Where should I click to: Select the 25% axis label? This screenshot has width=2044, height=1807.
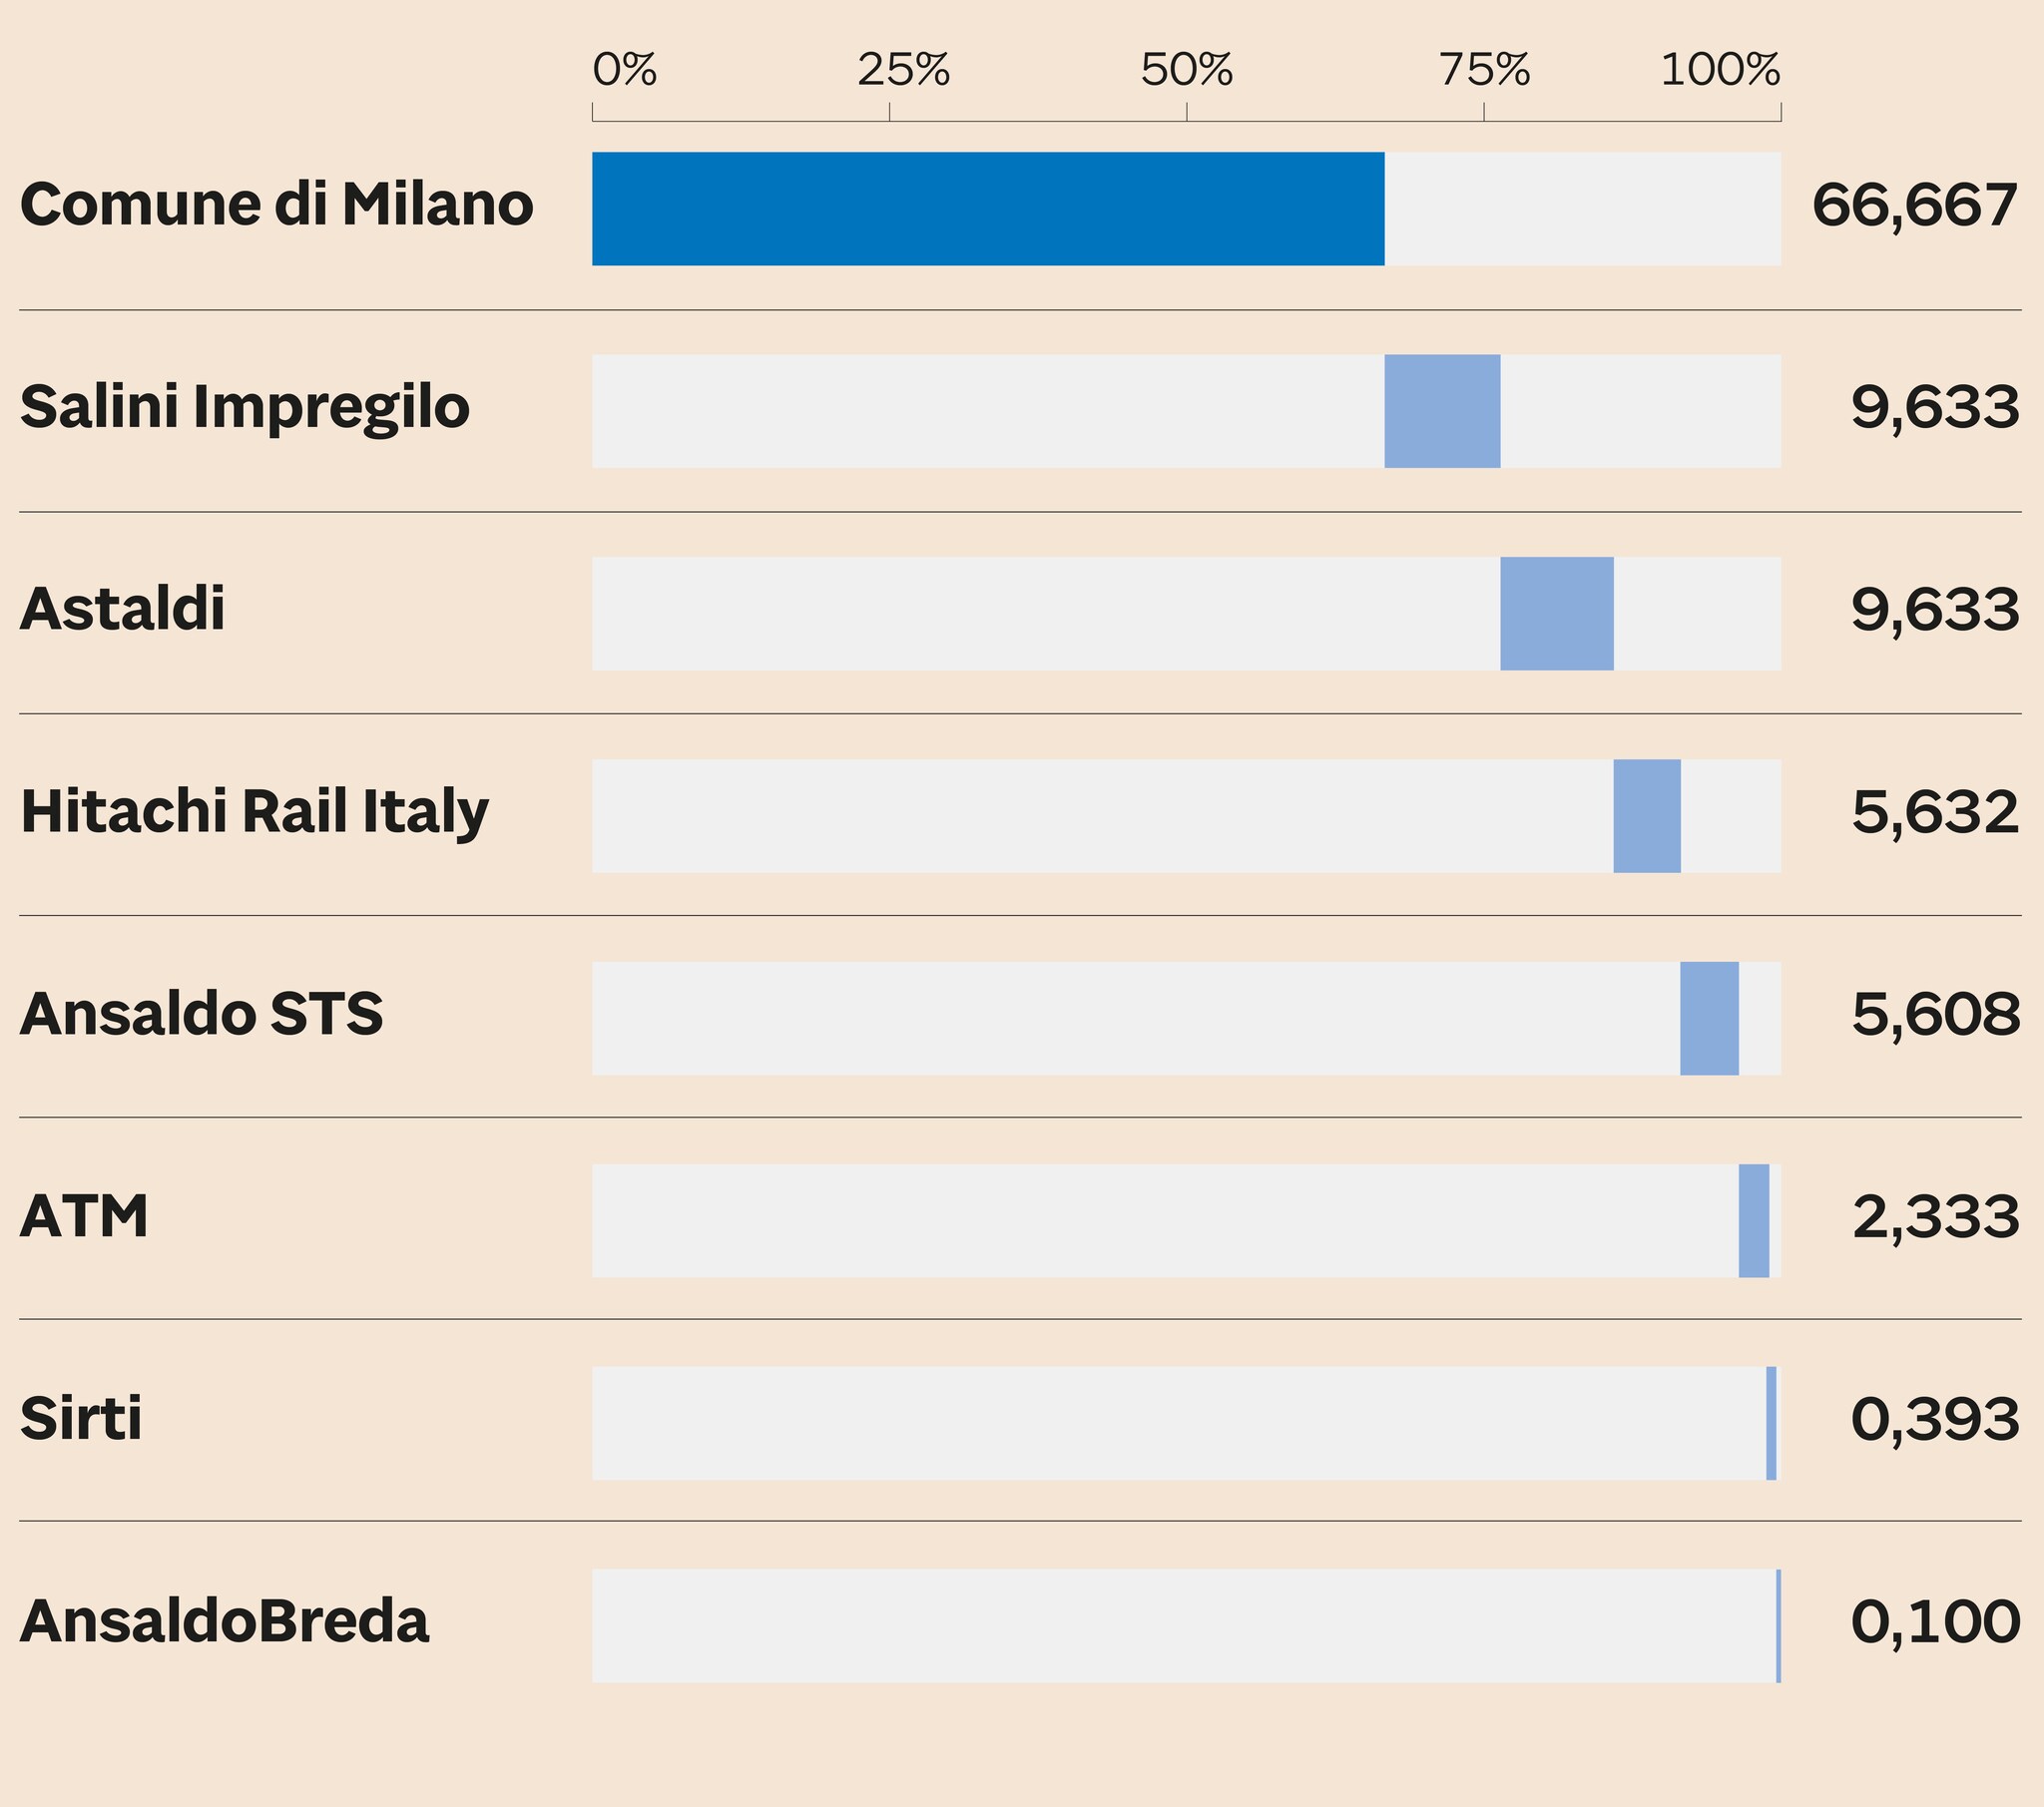coord(903,70)
